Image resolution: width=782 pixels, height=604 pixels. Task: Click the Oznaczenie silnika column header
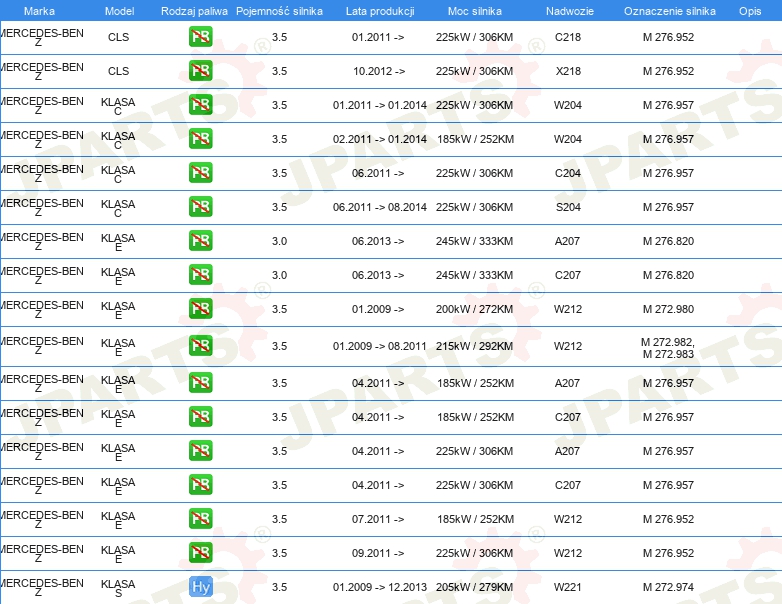[x=669, y=10]
